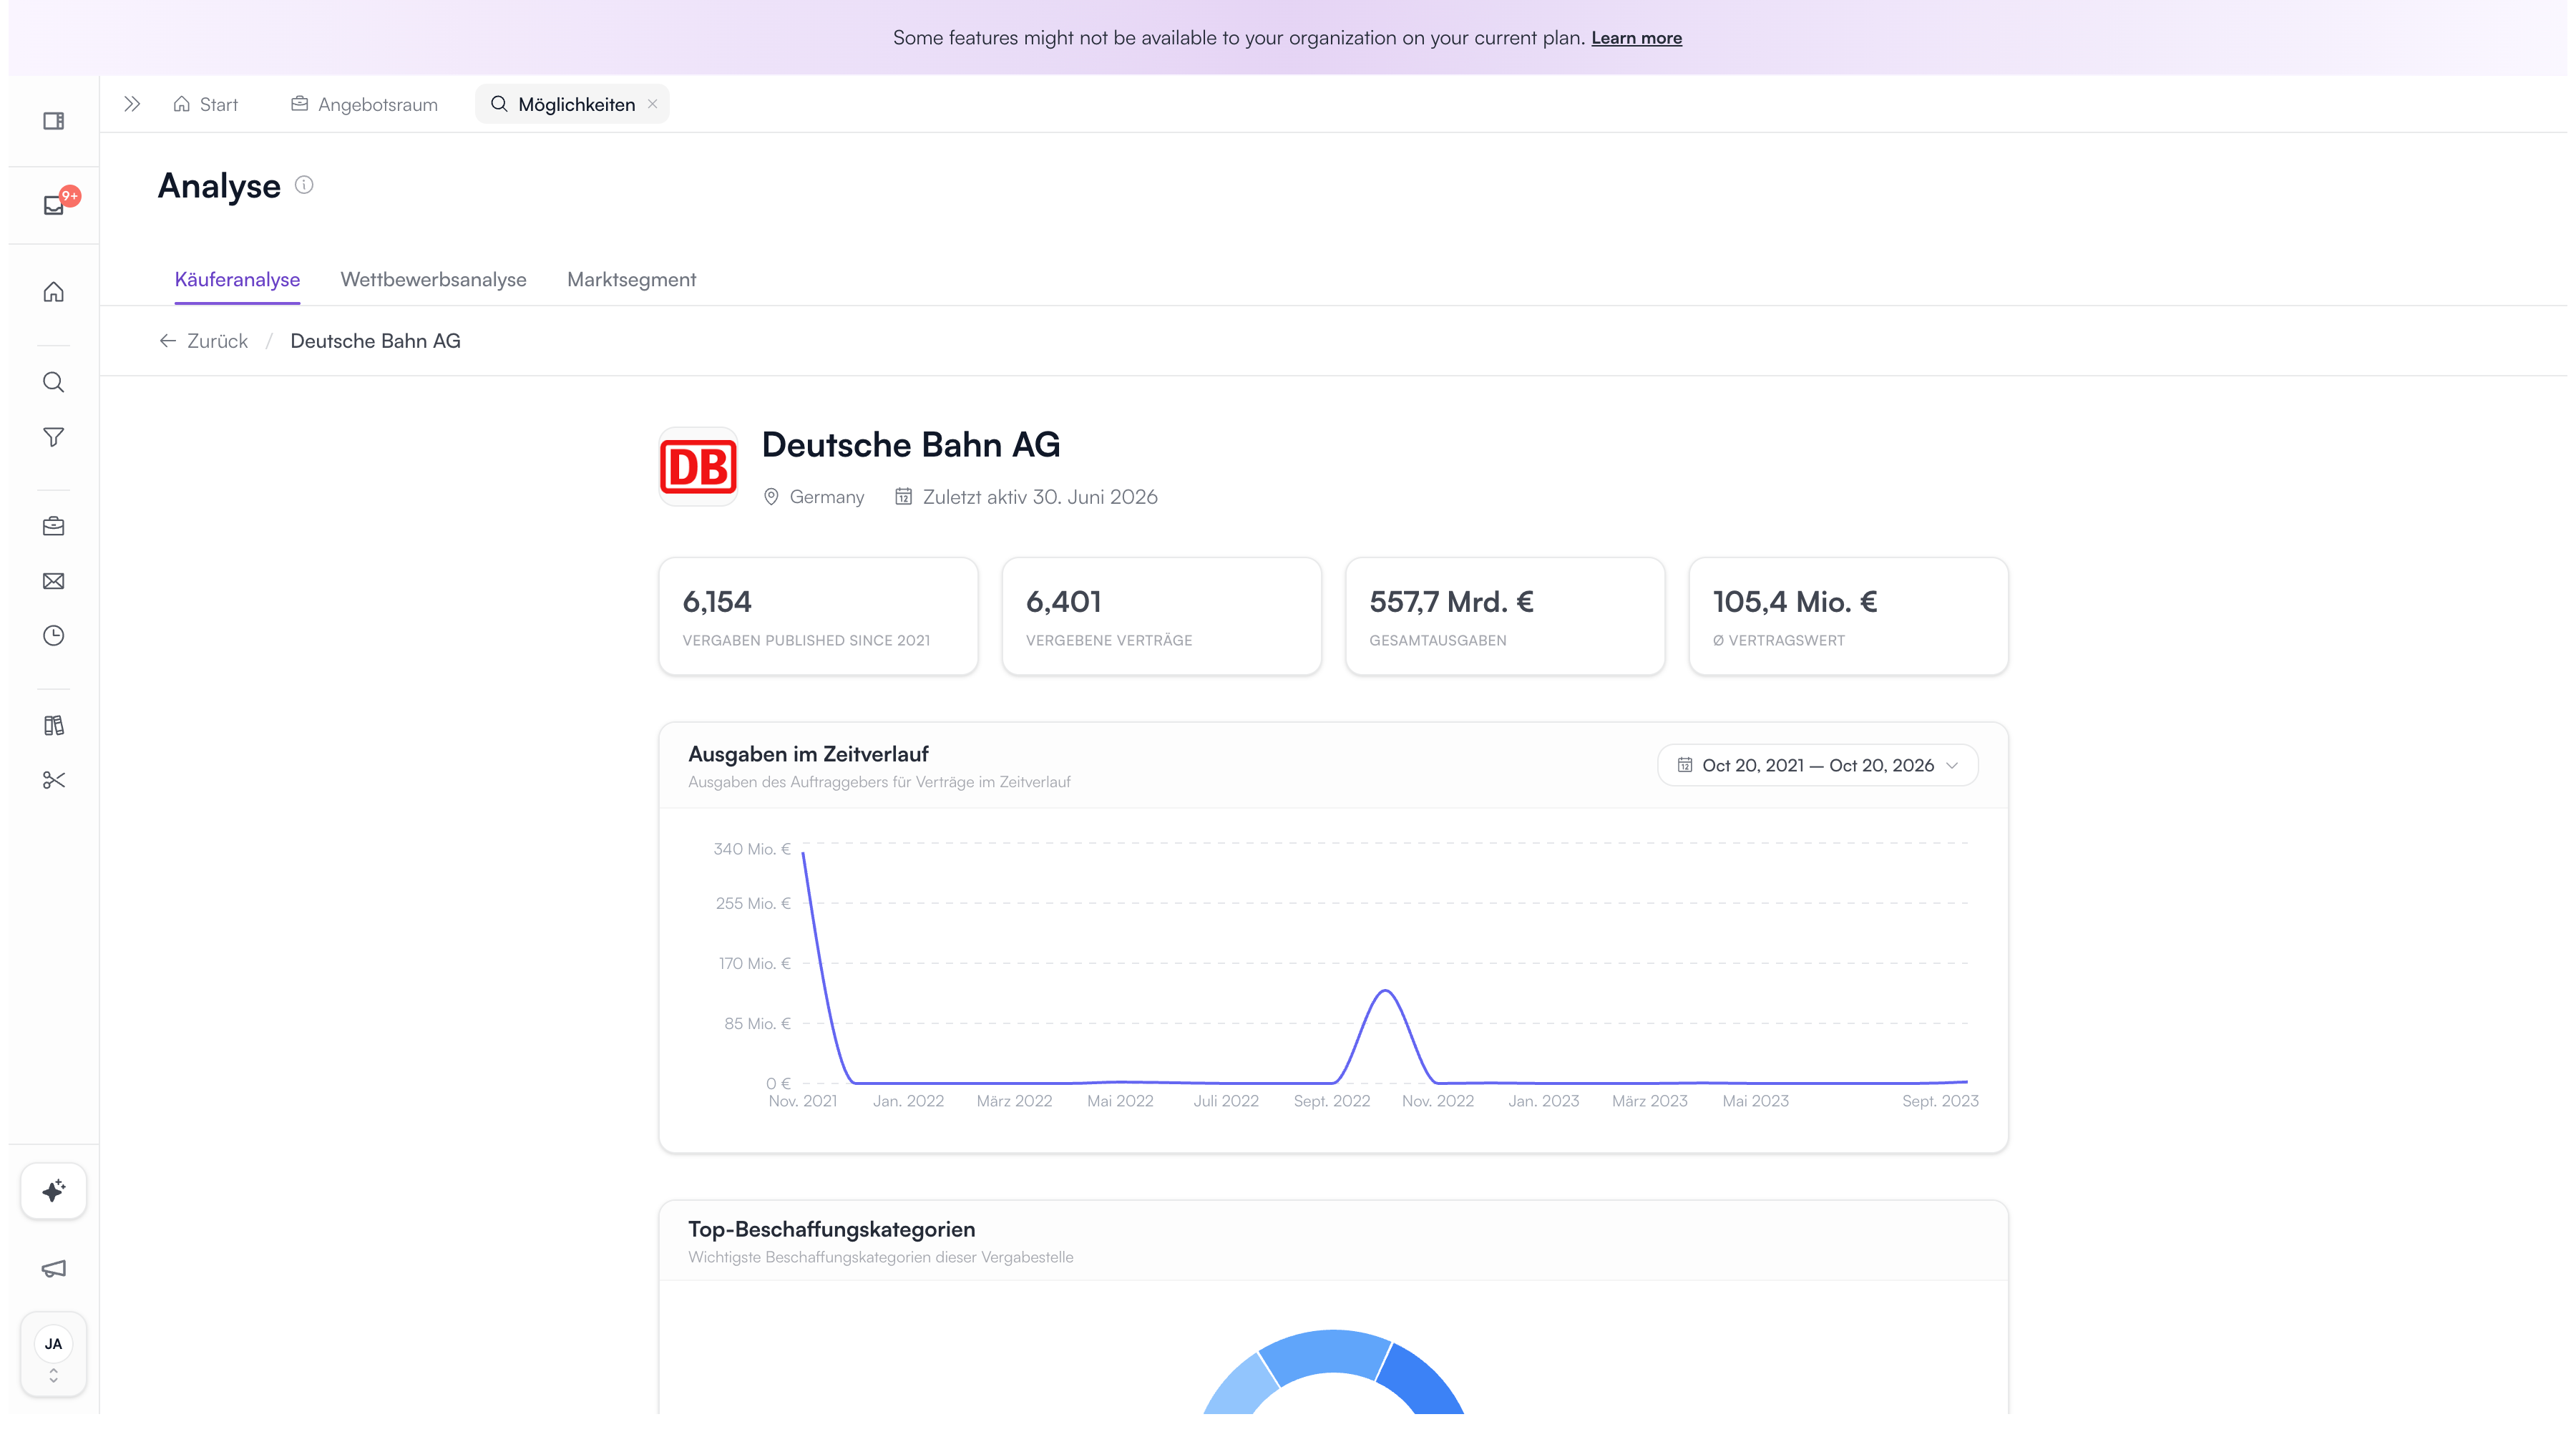The width and height of the screenshot is (2576, 1437).
Task: Click the Learn more link in banner
Action: click(x=1636, y=38)
